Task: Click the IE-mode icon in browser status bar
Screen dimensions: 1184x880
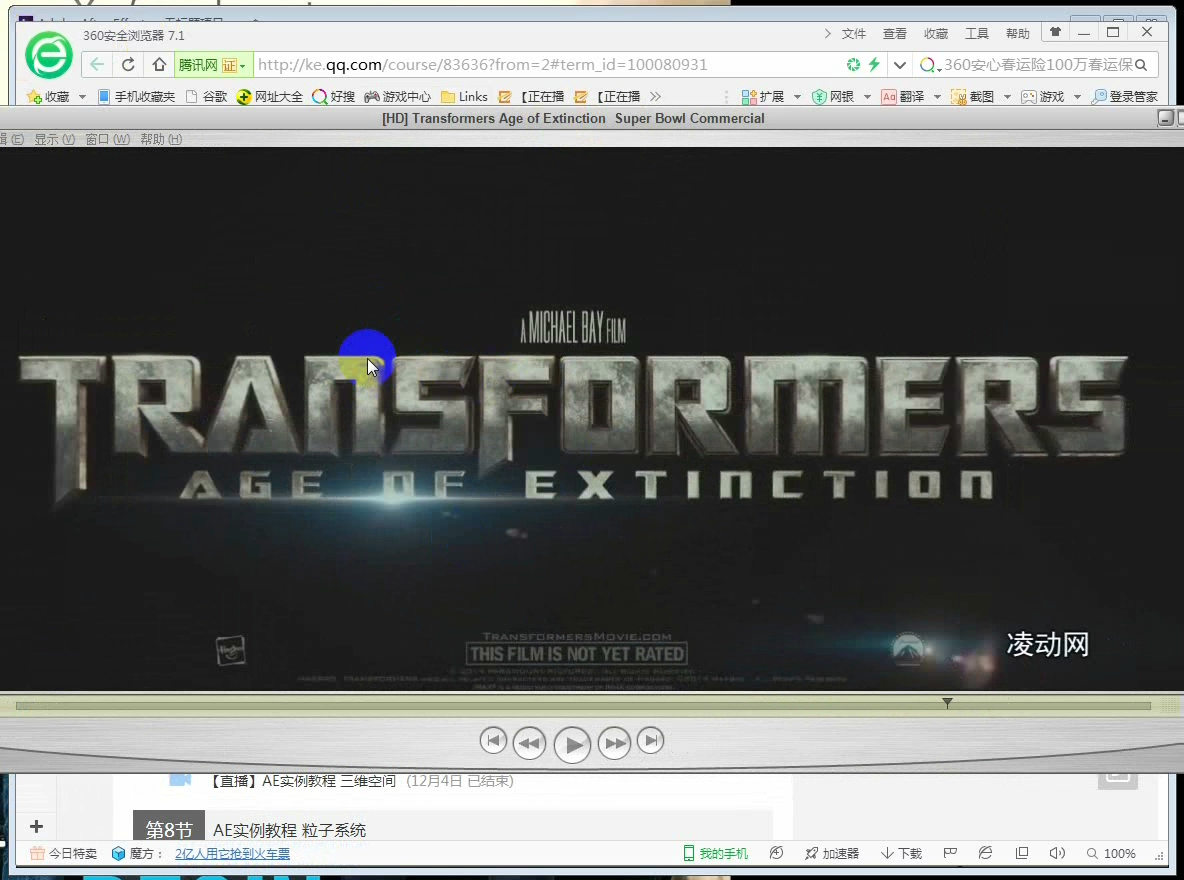Action: pyautogui.click(x=985, y=854)
